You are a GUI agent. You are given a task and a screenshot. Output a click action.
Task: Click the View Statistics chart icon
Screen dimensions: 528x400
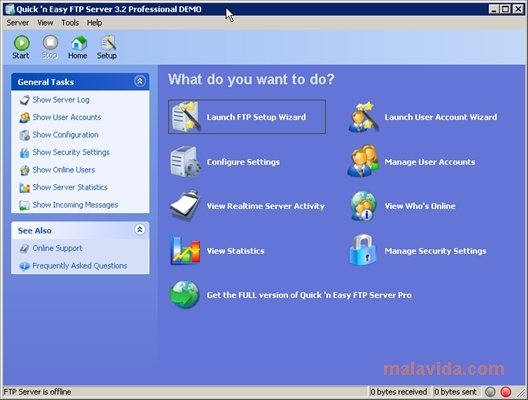click(185, 250)
